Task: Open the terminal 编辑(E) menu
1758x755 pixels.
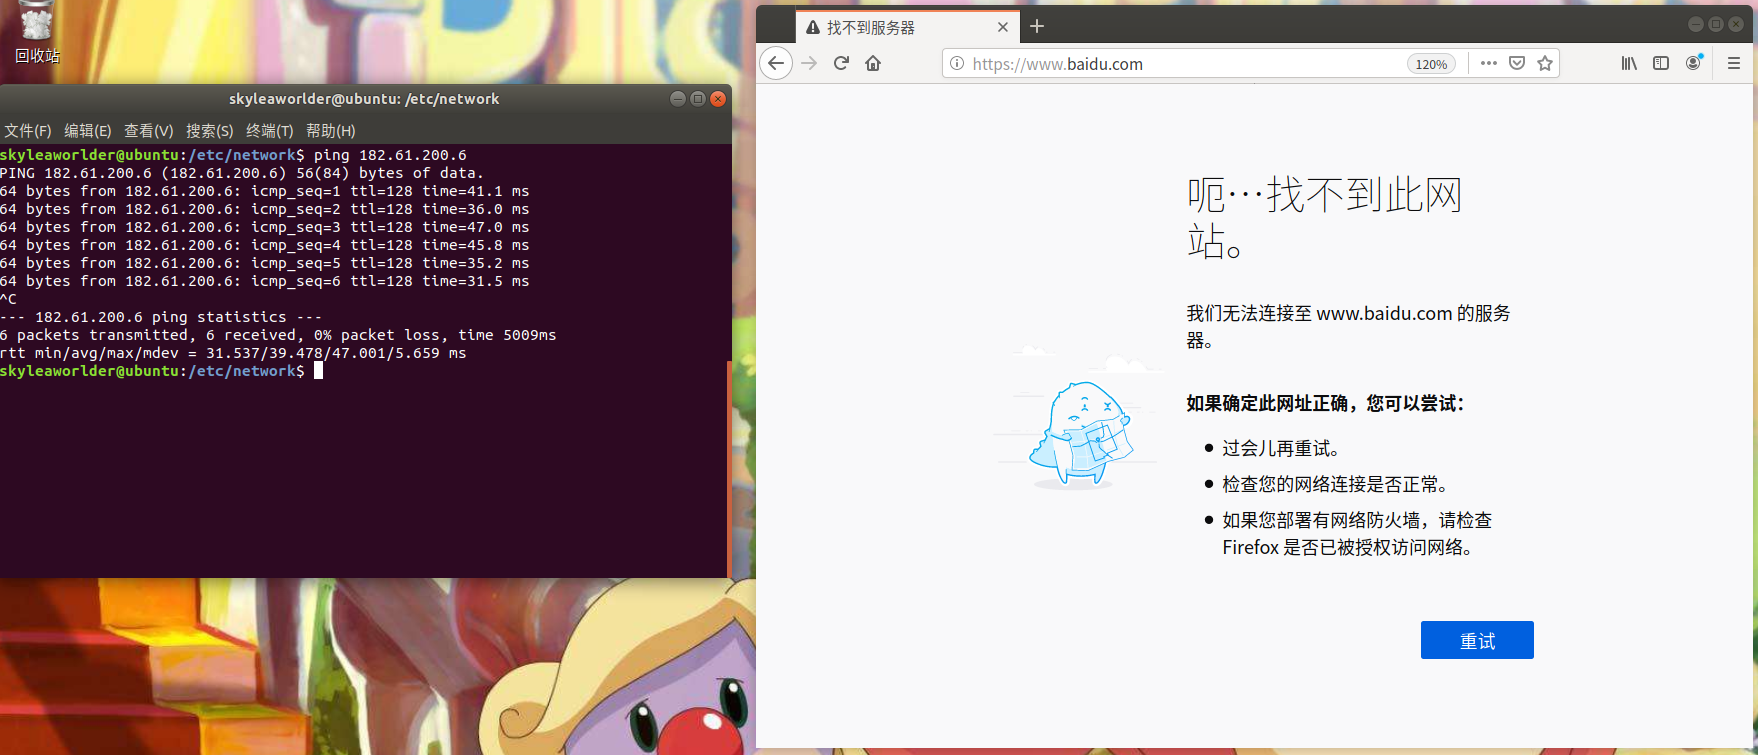Action: click(x=88, y=131)
